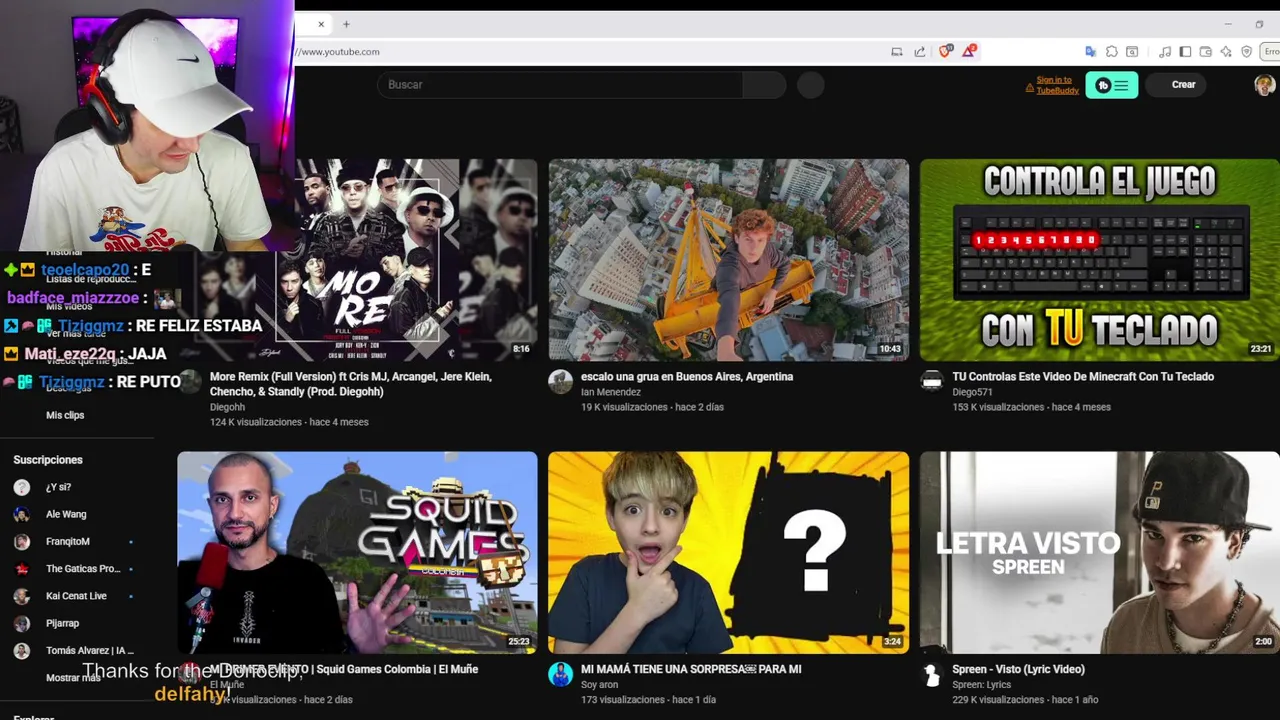Play the yellow question-mark thumbnail
This screenshot has width=1280, height=720.
pos(728,552)
